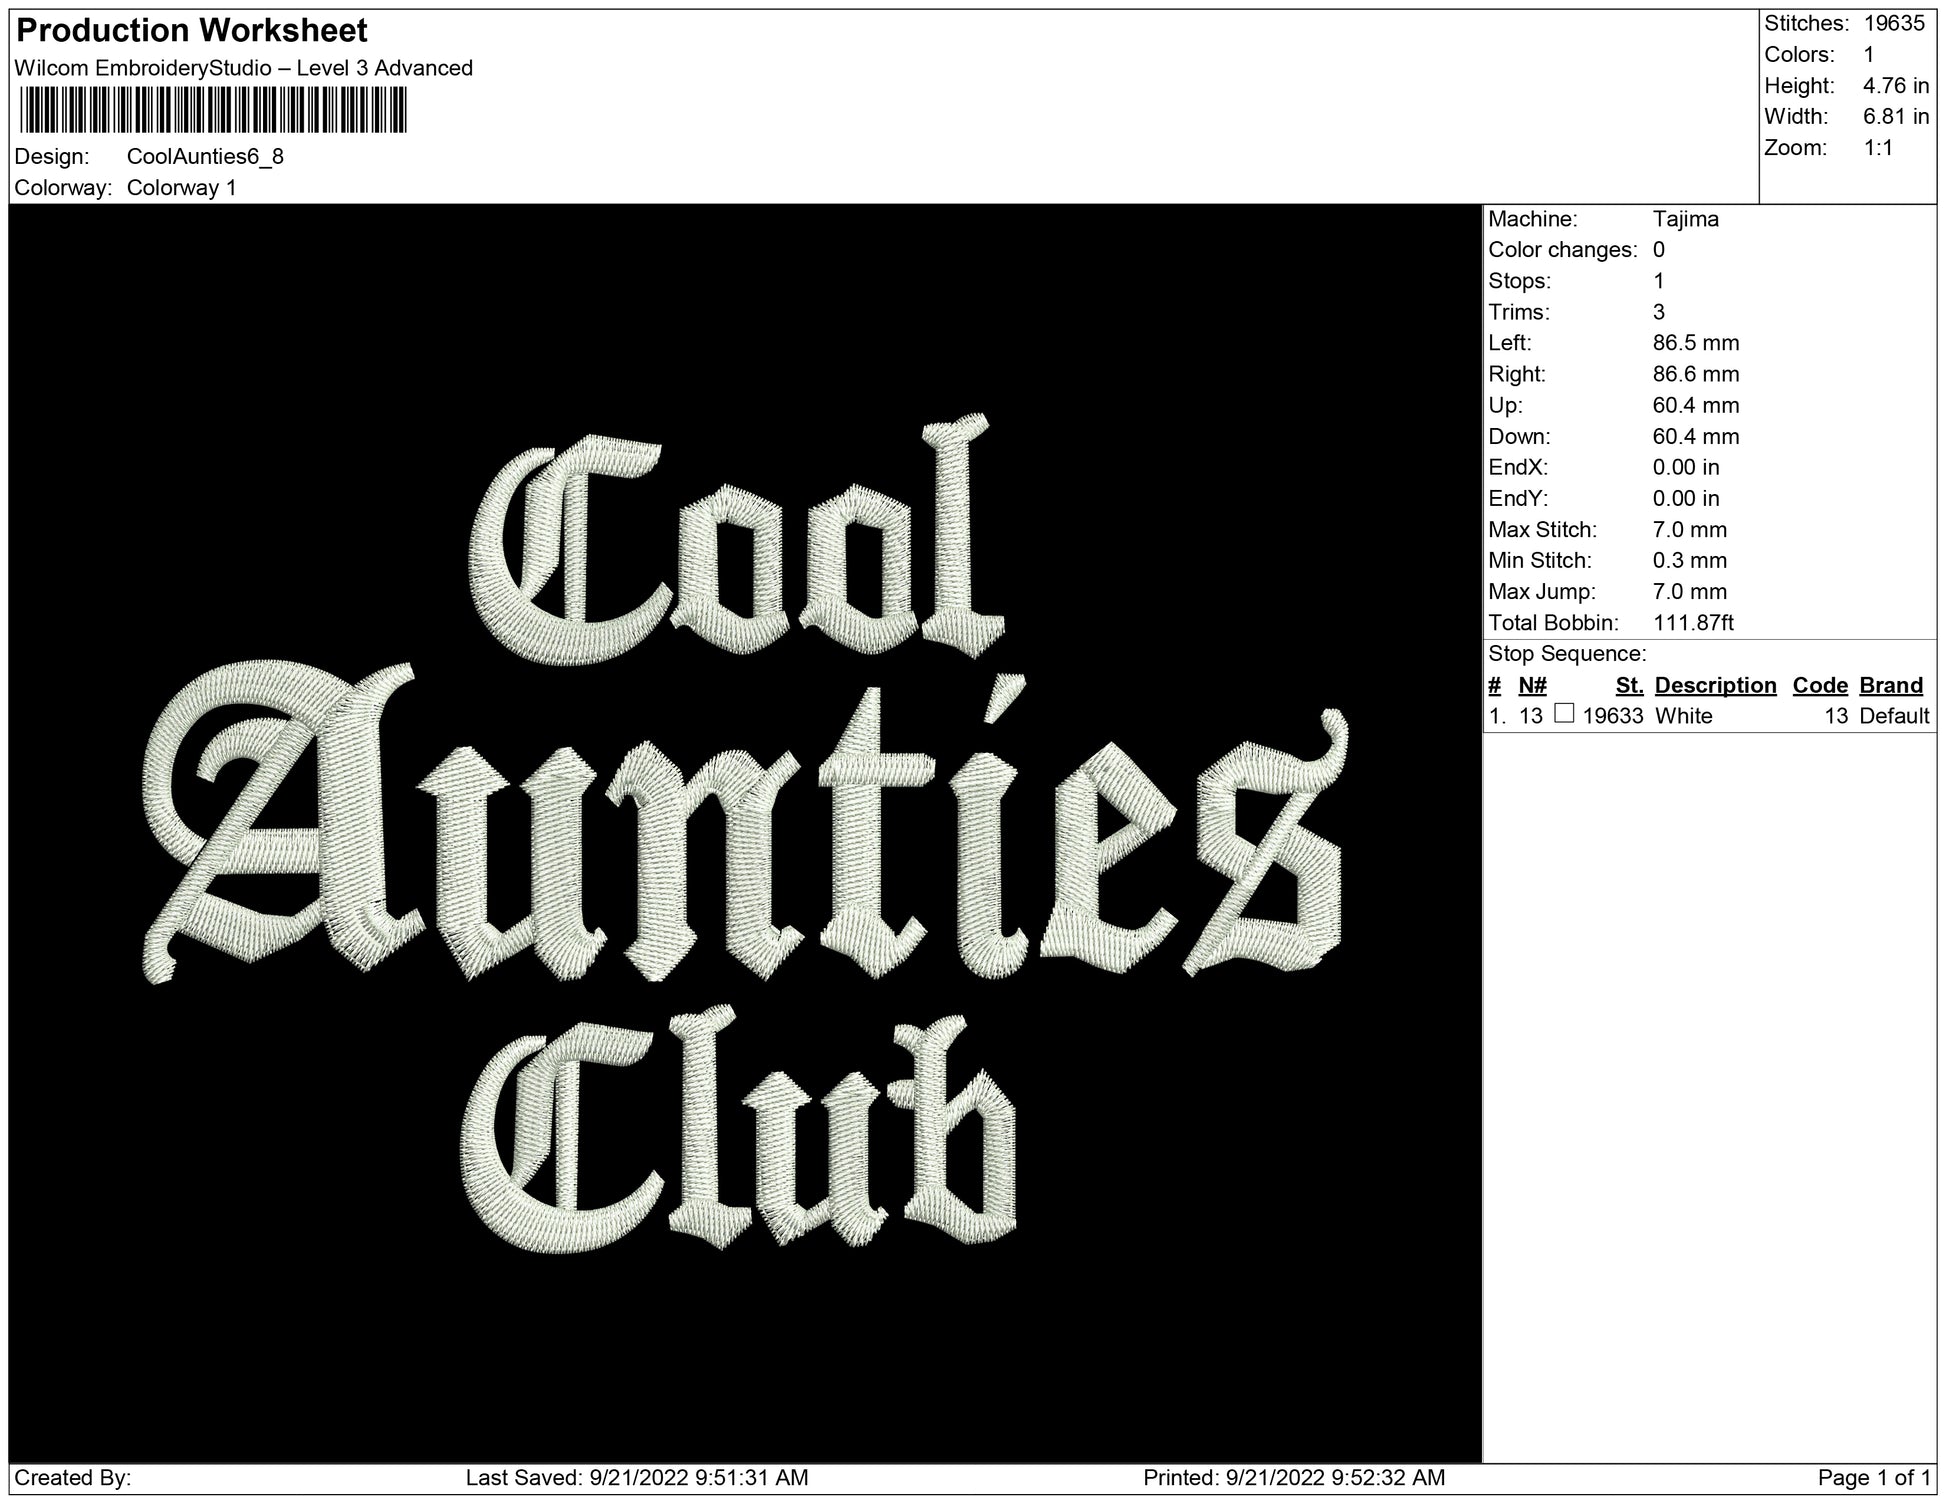Click the design name CoolAunties6_8
Image resolution: width=1946 pixels, height=1497 pixels.
click(205, 157)
